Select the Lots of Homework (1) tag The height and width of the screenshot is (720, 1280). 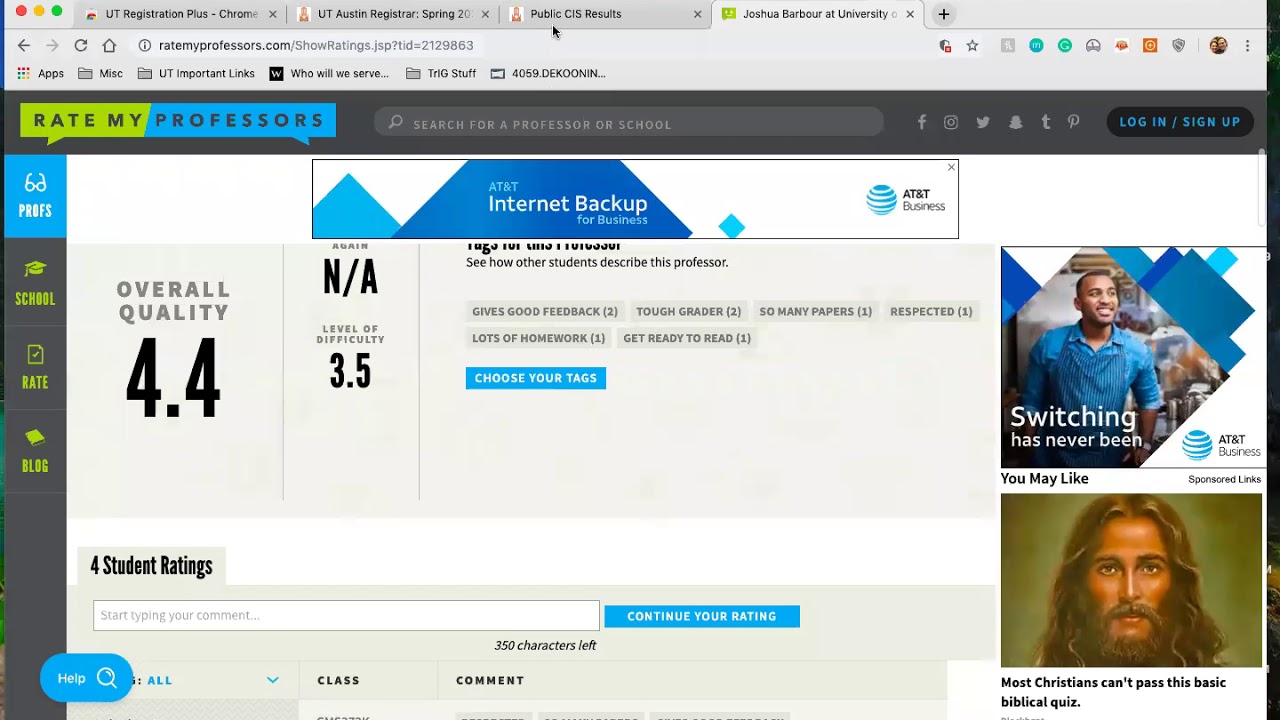538,338
